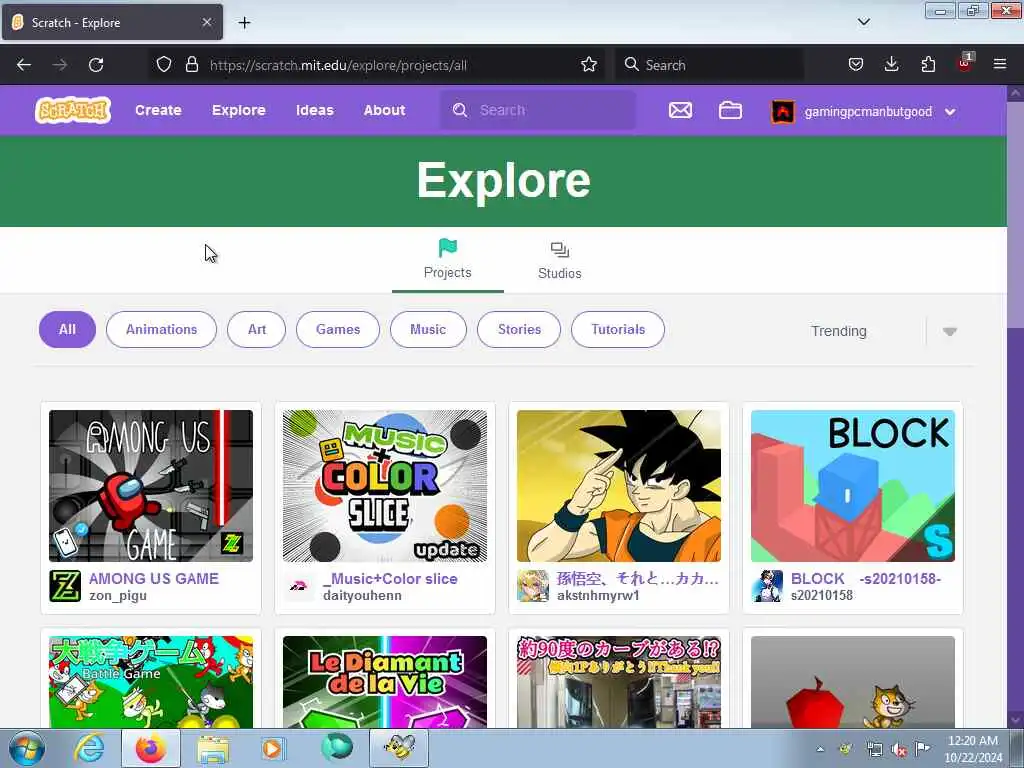Launch Internet Explorer from the taskbar
The height and width of the screenshot is (768, 1024).
(x=89, y=748)
